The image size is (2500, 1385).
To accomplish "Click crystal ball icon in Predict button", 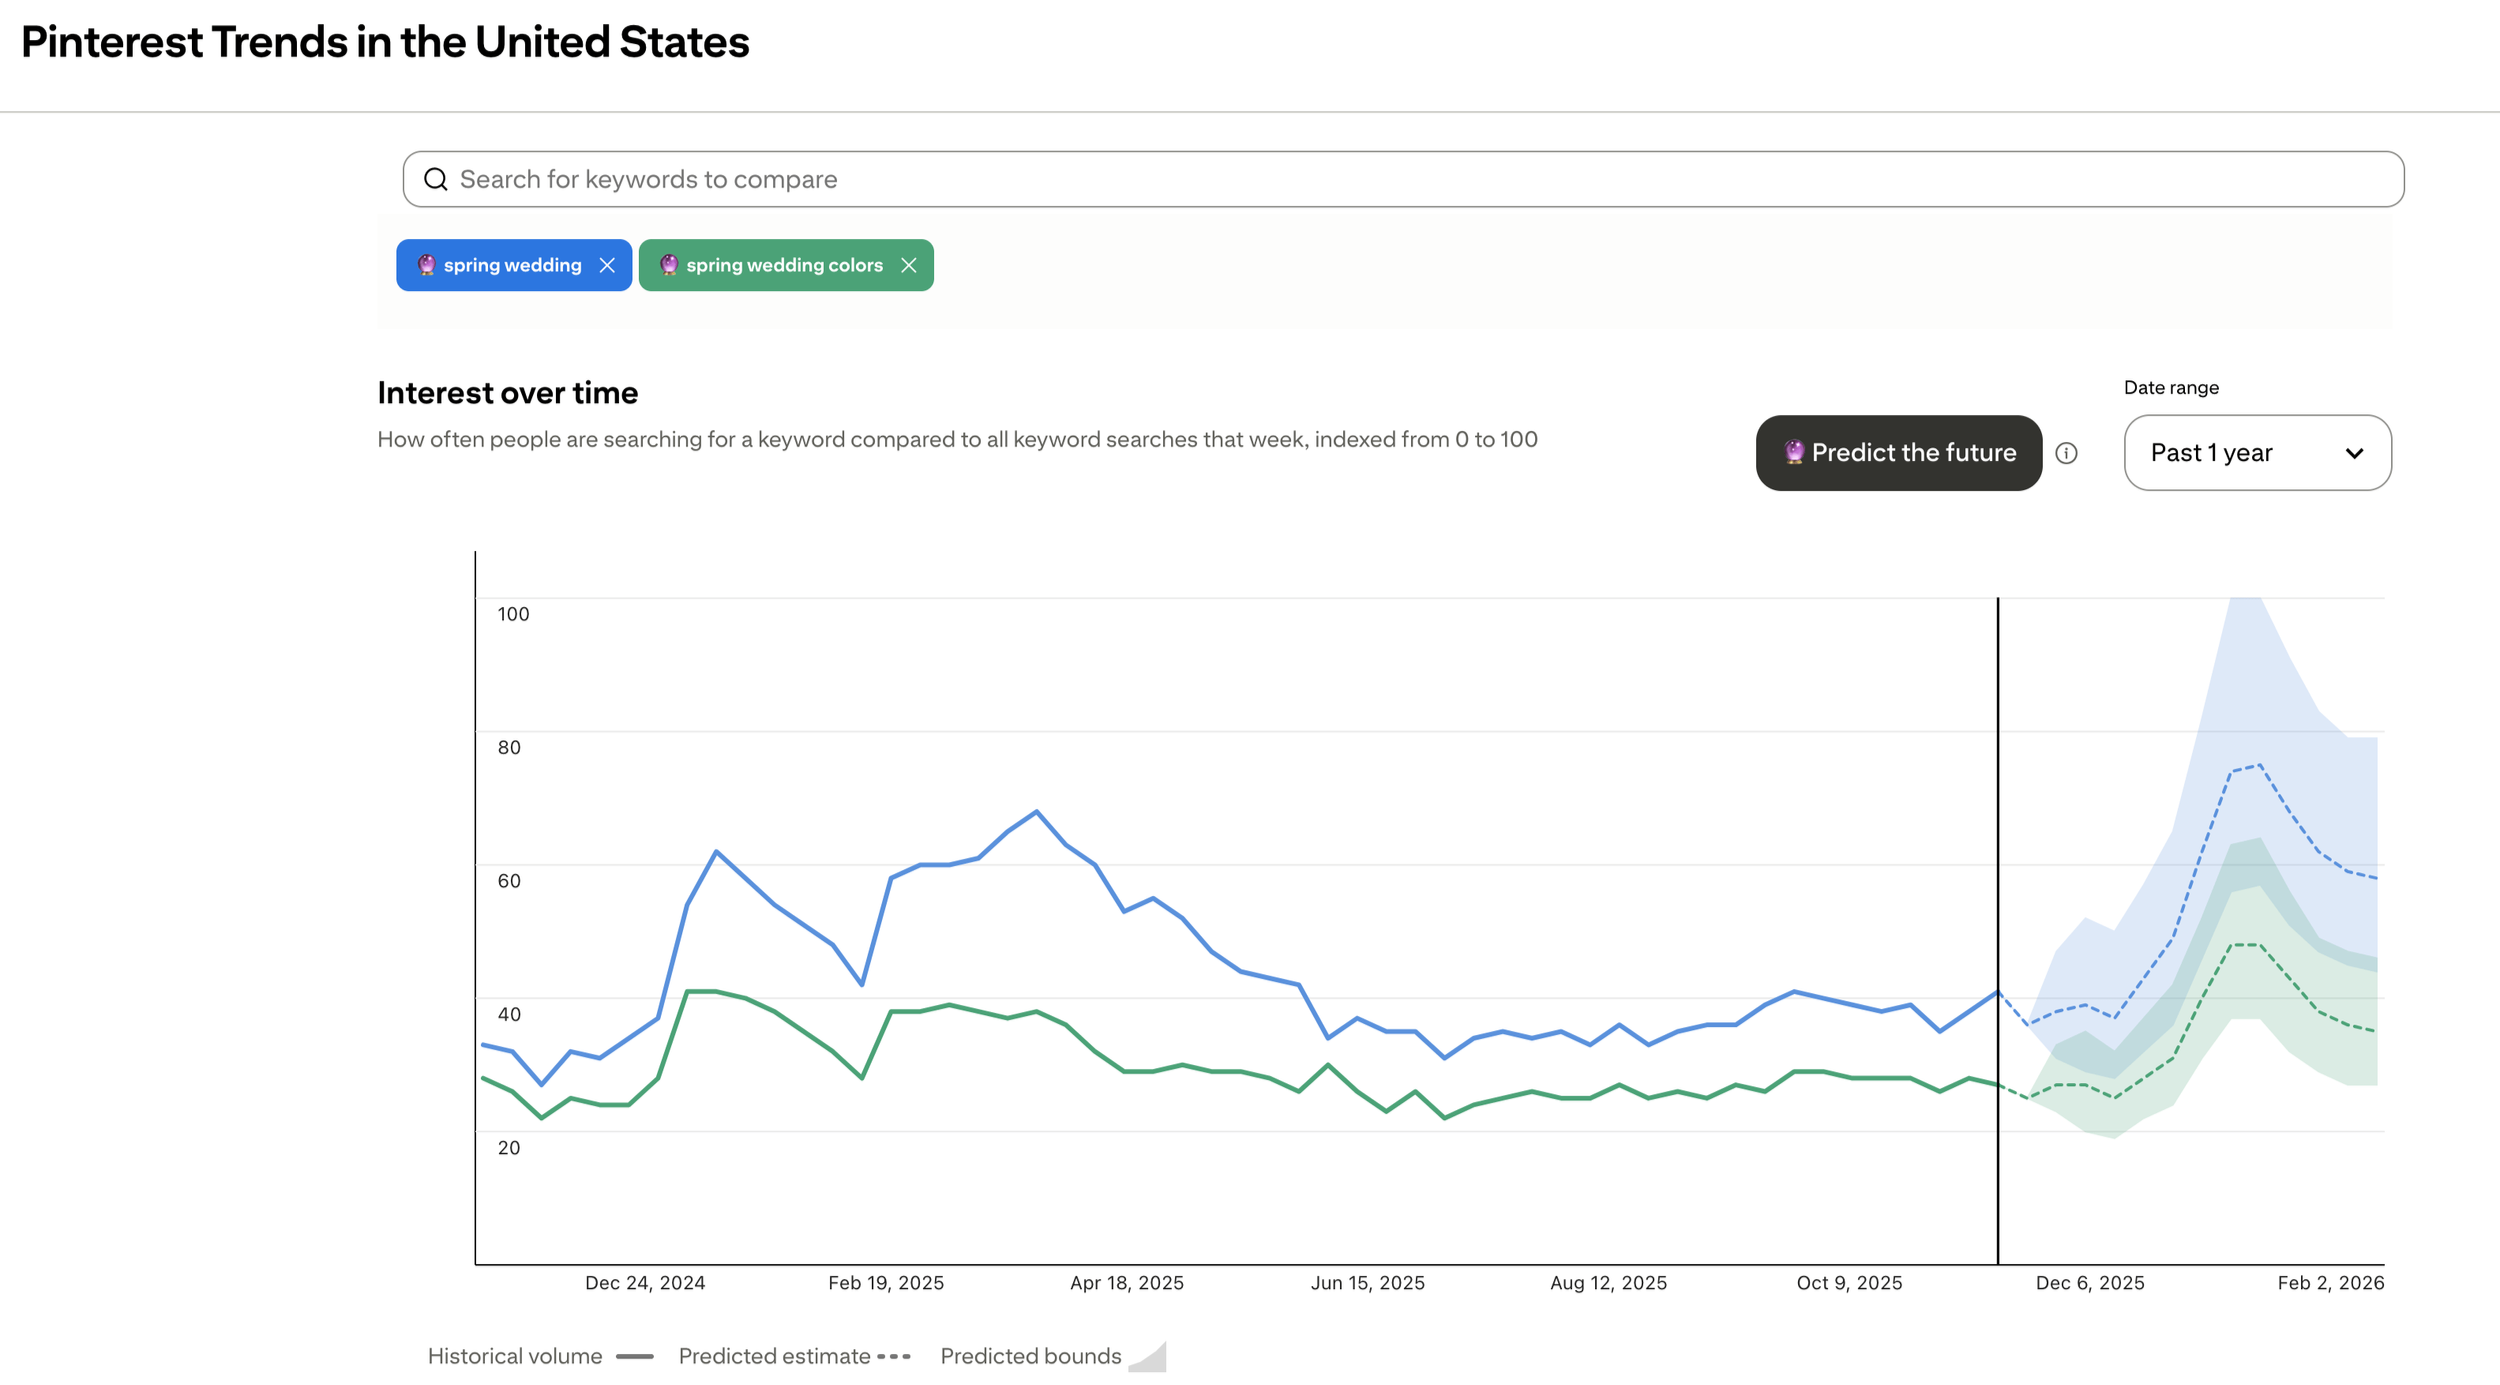I will coord(1794,453).
